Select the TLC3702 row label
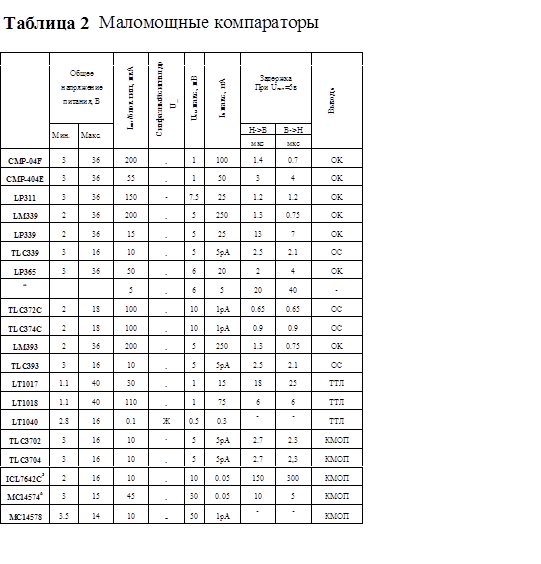Viewport: 541px width, 564px height. click(25, 441)
